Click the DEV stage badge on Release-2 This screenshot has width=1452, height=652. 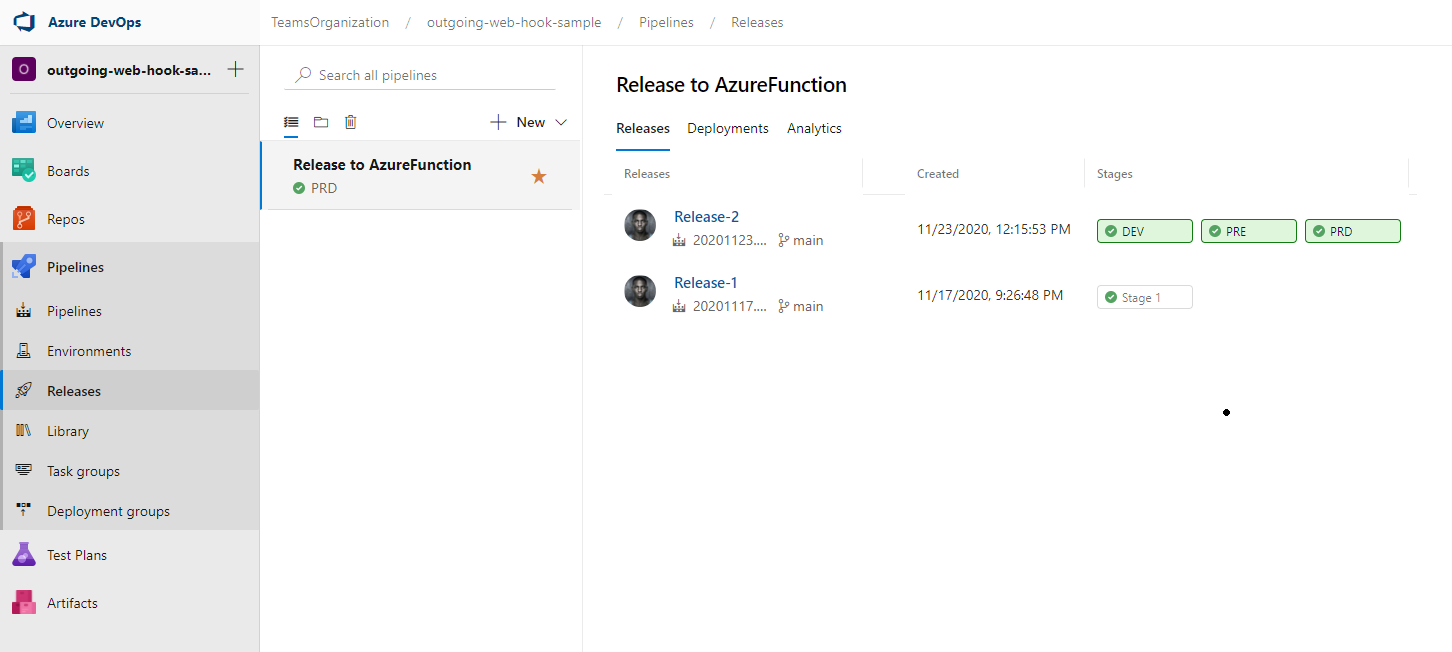click(1144, 230)
